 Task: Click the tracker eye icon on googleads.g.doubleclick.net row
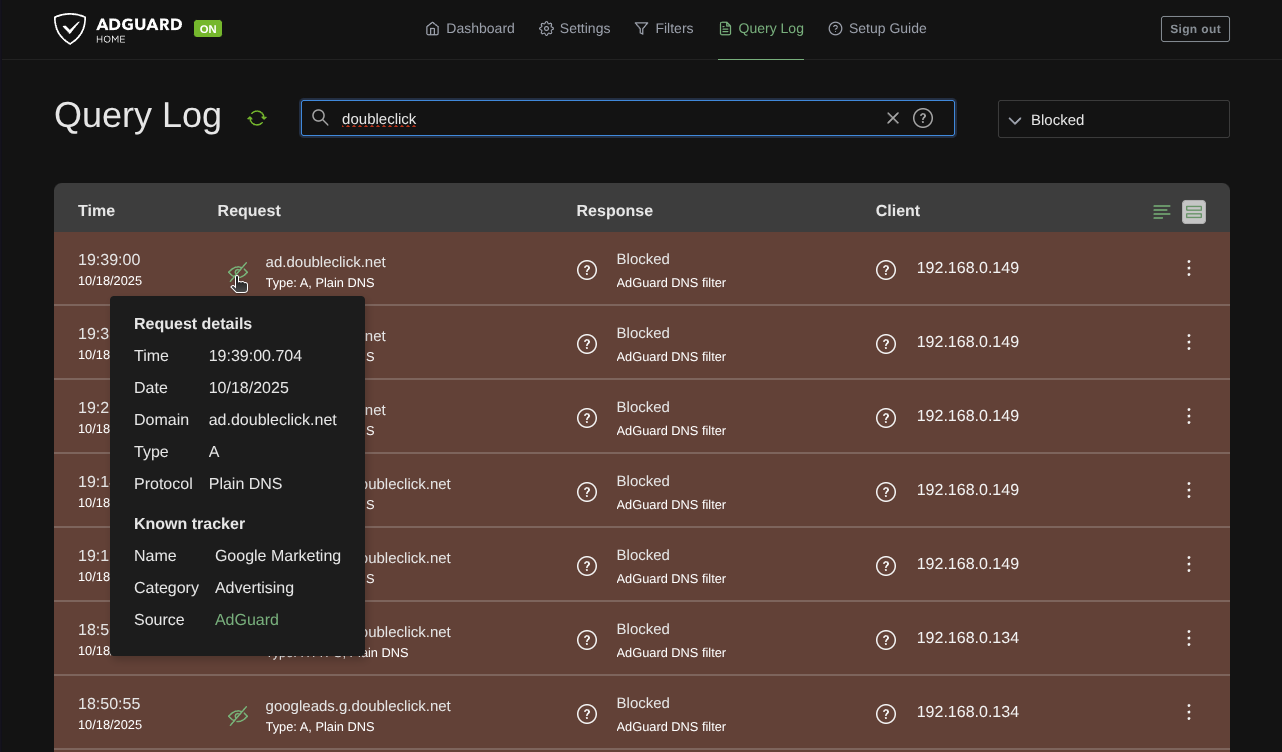(237, 716)
